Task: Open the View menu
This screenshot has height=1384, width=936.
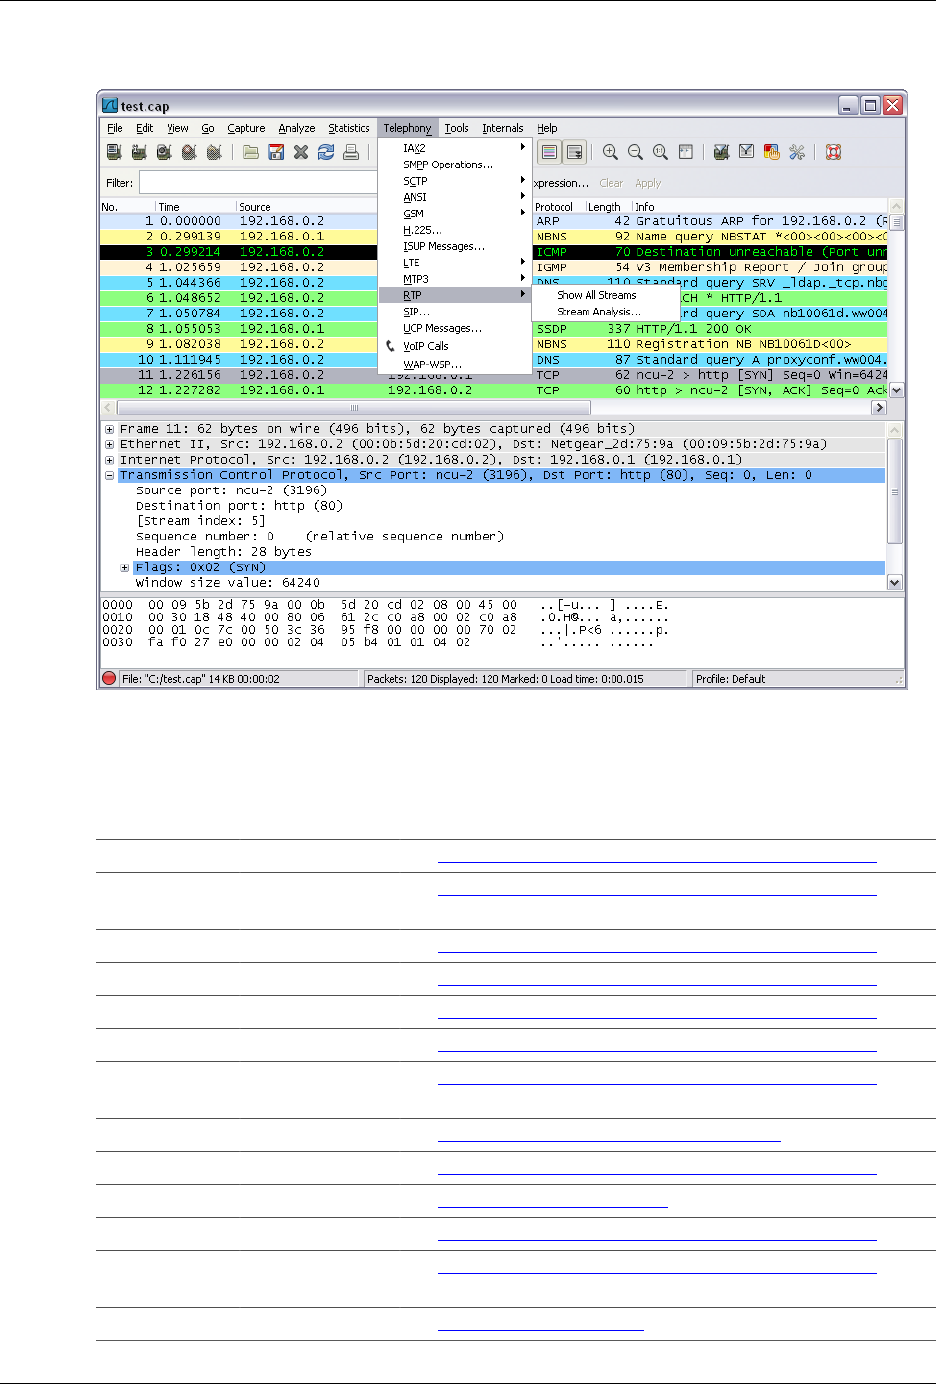Action: (x=178, y=128)
